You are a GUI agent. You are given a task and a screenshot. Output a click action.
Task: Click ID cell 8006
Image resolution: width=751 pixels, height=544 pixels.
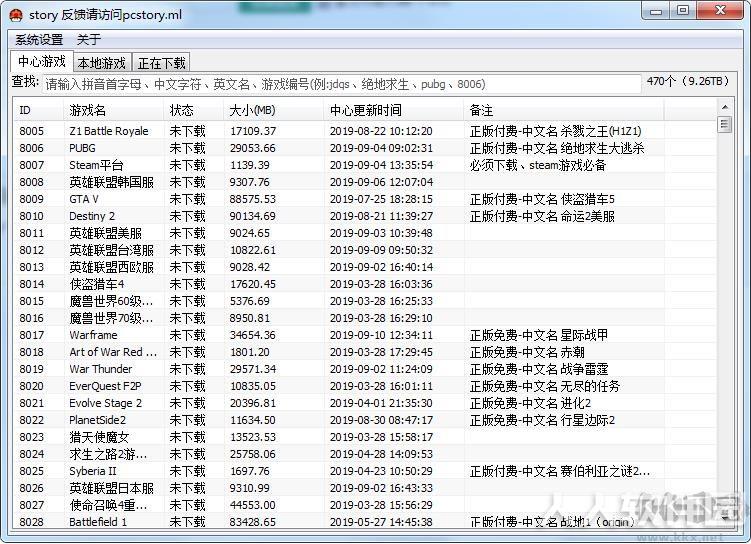31,148
